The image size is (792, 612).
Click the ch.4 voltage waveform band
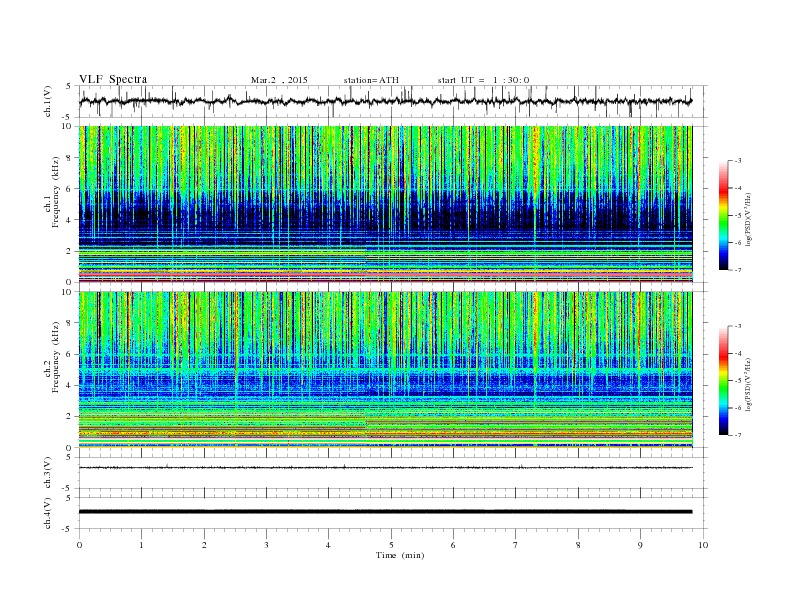coord(385,512)
